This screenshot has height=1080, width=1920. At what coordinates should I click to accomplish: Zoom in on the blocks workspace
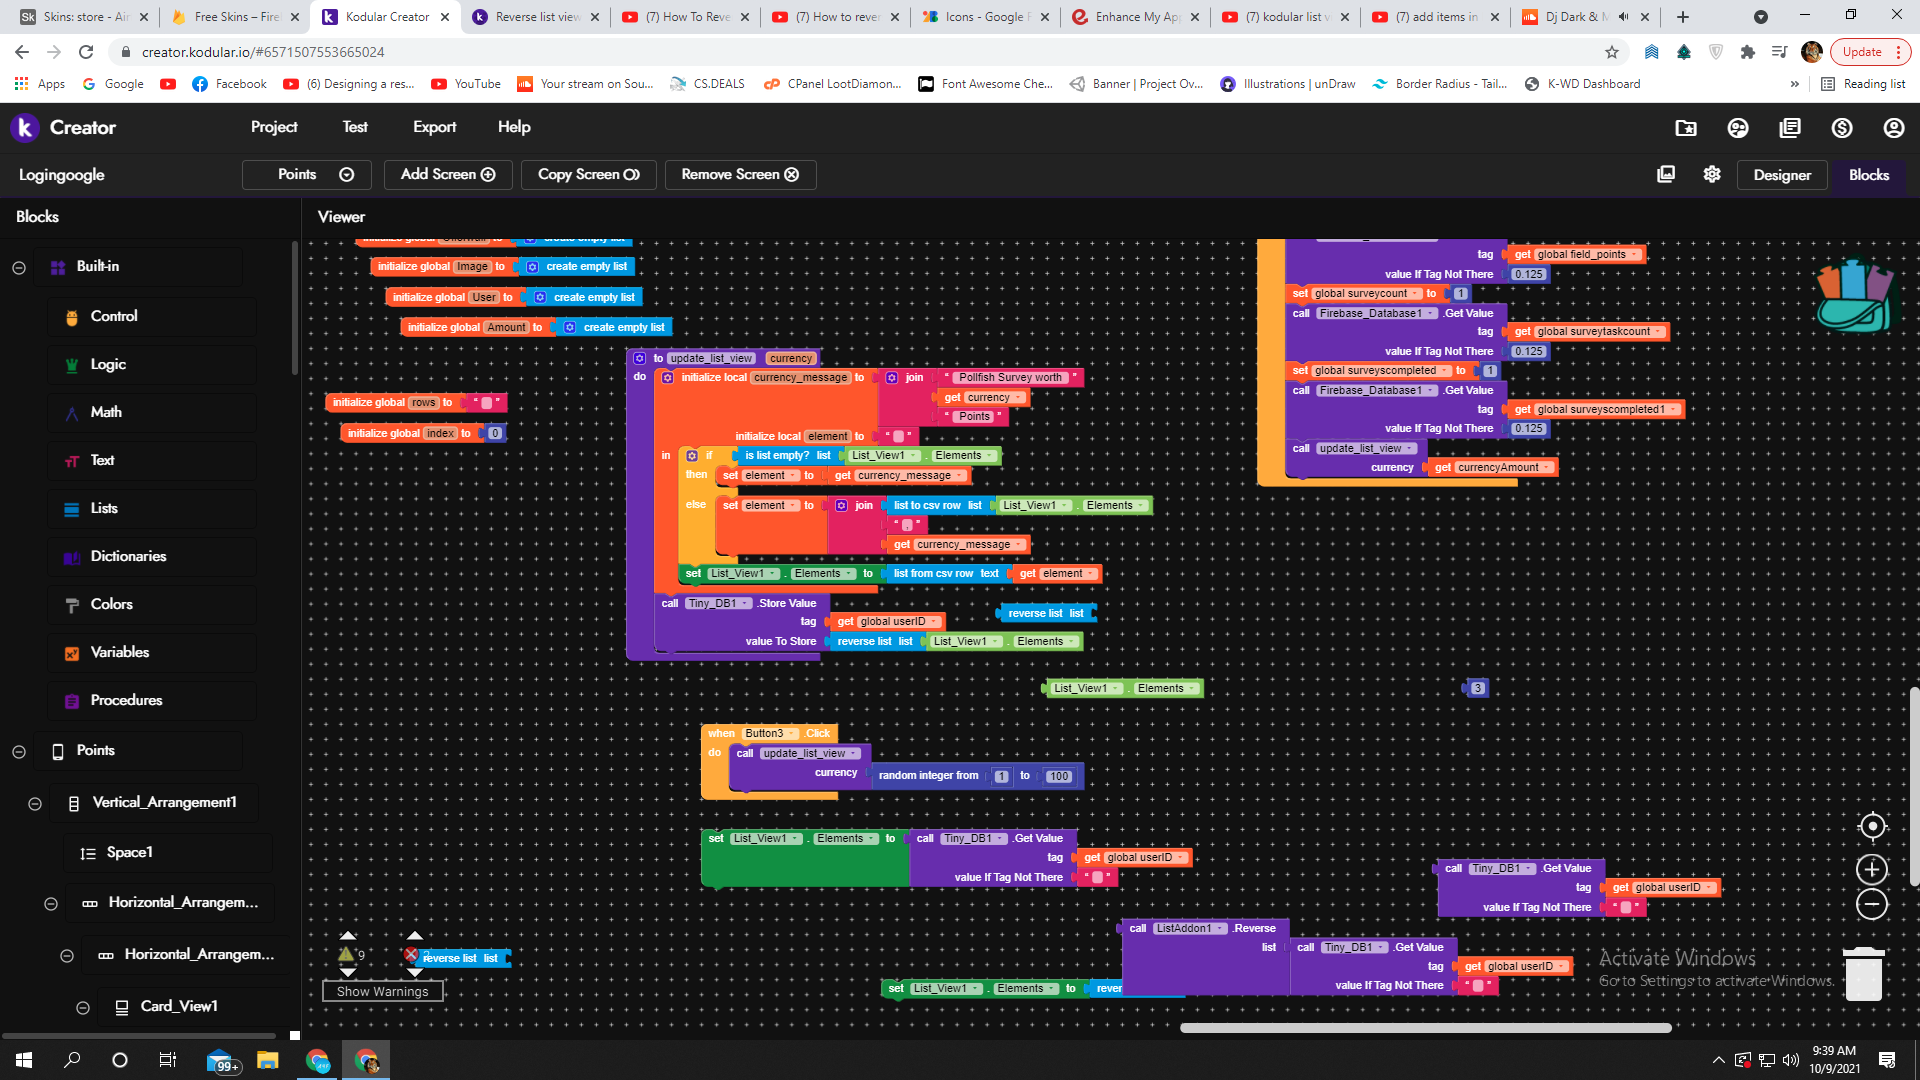1872,869
